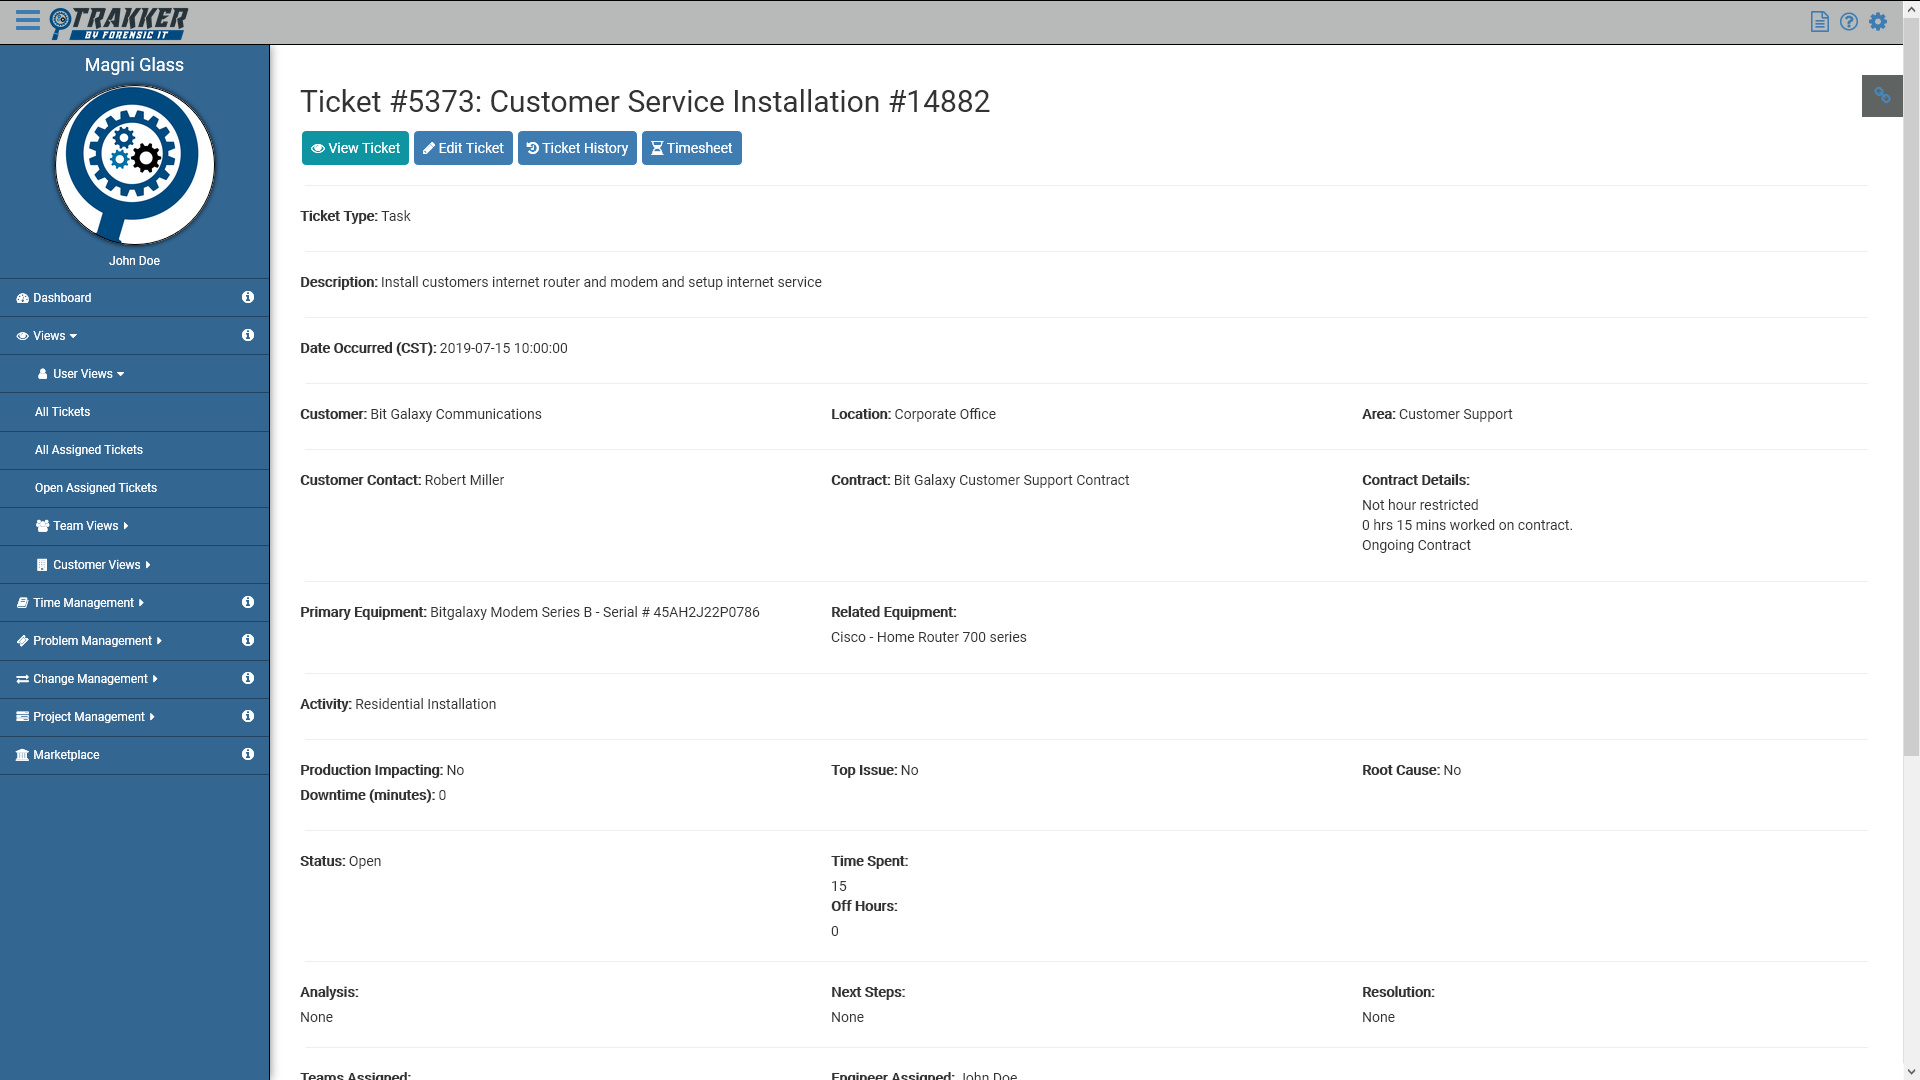Viewport: 1920px width, 1080px height.
Task: Click the link icon panel button
Action: (x=1881, y=96)
